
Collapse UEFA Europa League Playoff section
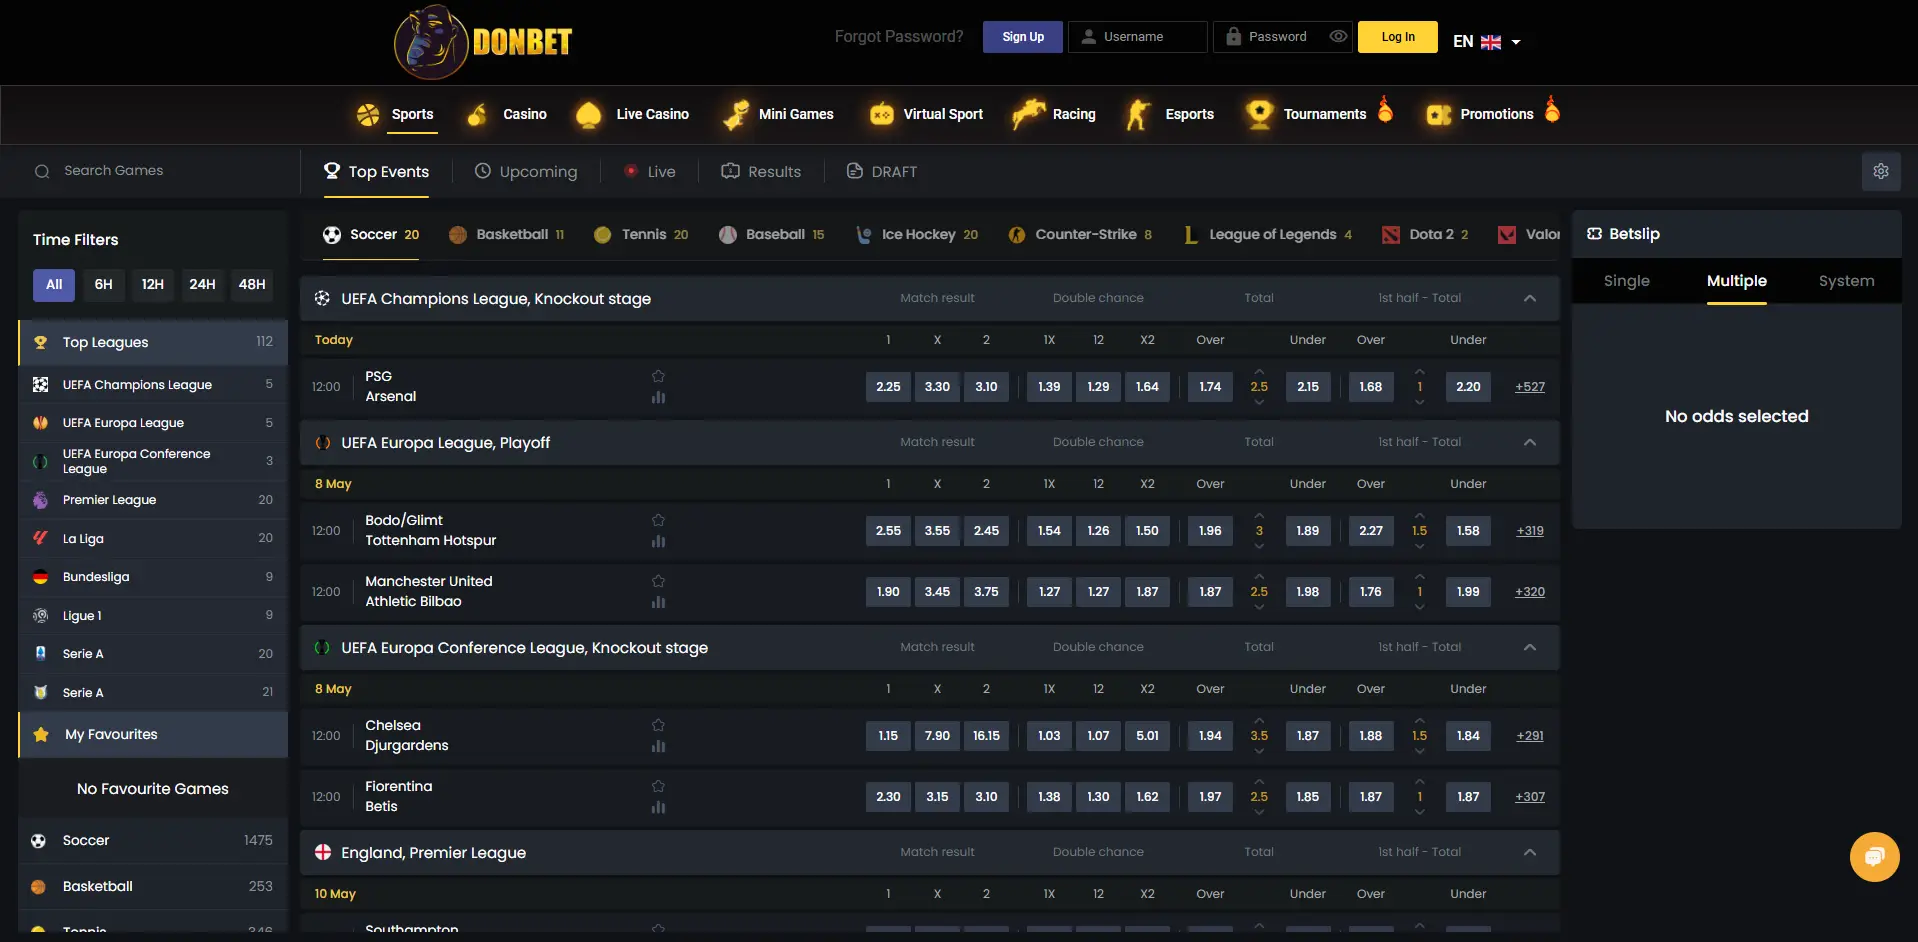pos(1530,442)
